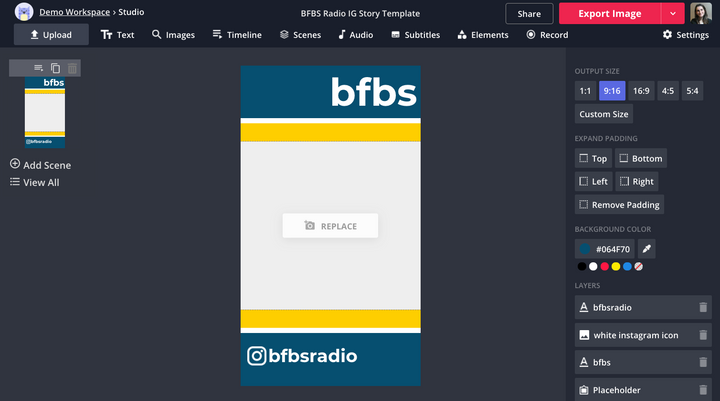Select the 9:16 output size

612,91
